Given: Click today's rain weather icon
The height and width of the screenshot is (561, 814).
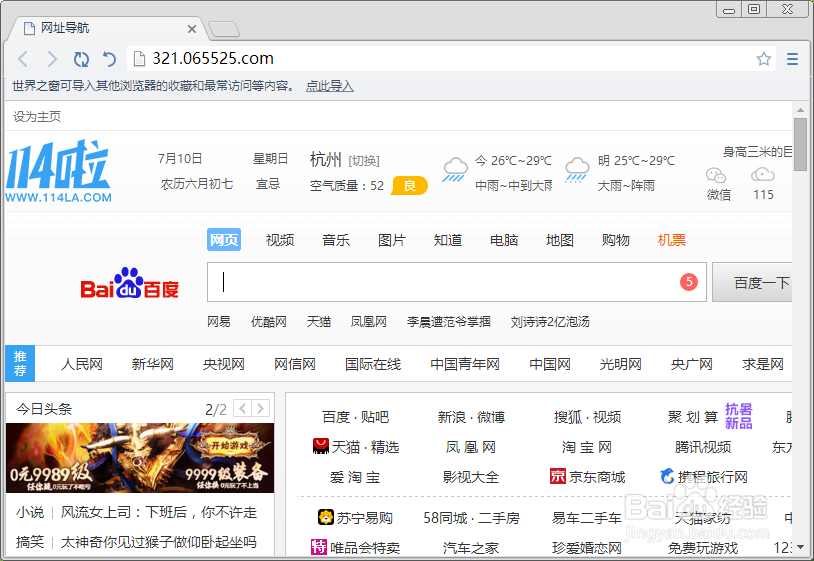Looking at the screenshot, I should click(x=455, y=170).
